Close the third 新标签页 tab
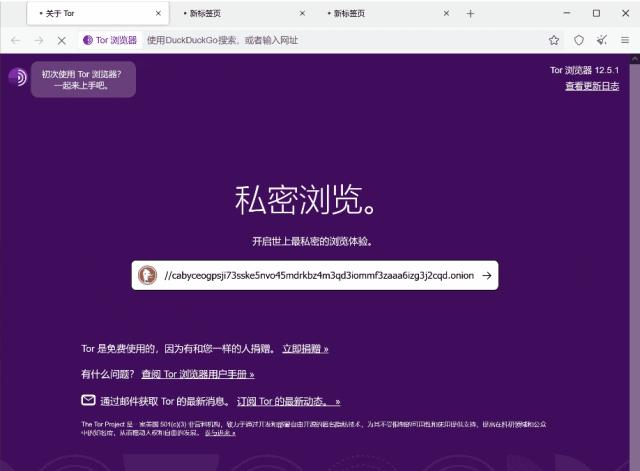The height and width of the screenshot is (471, 640). tap(446, 13)
